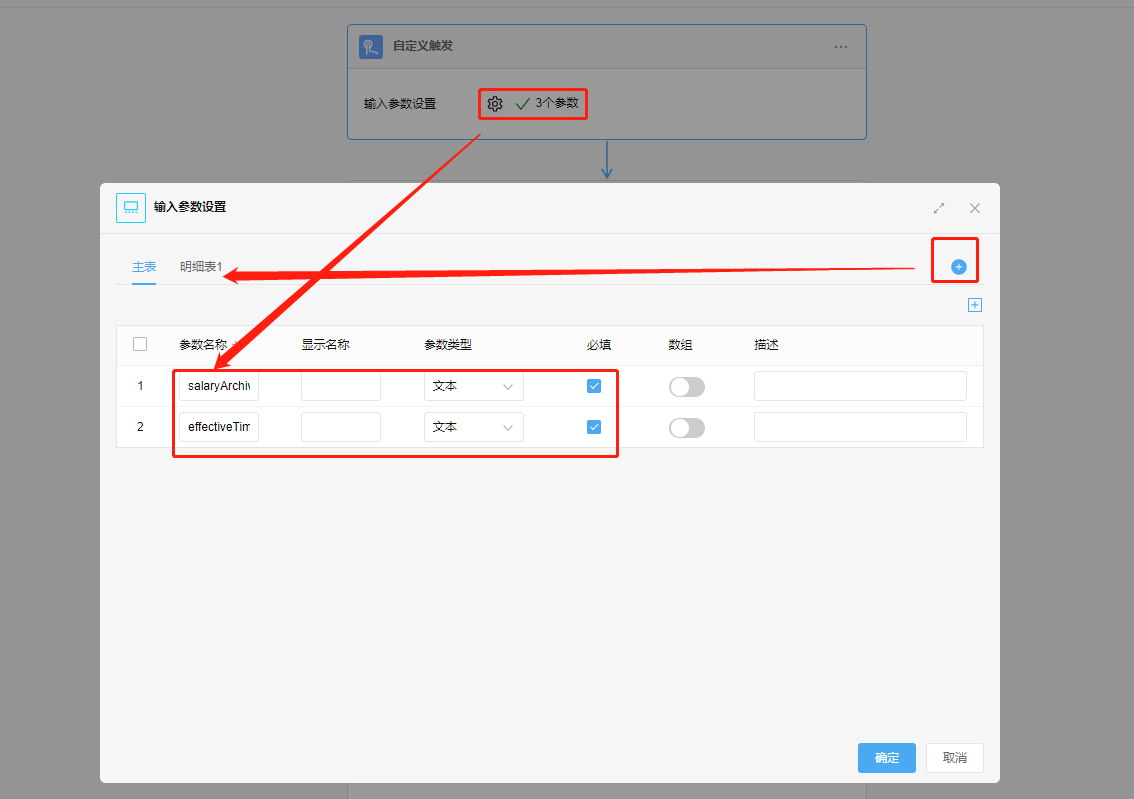Image resolution: width=1134 pixels, height=799 pixels.
Task: Switch to the 主表 tab
Action: 144,267
